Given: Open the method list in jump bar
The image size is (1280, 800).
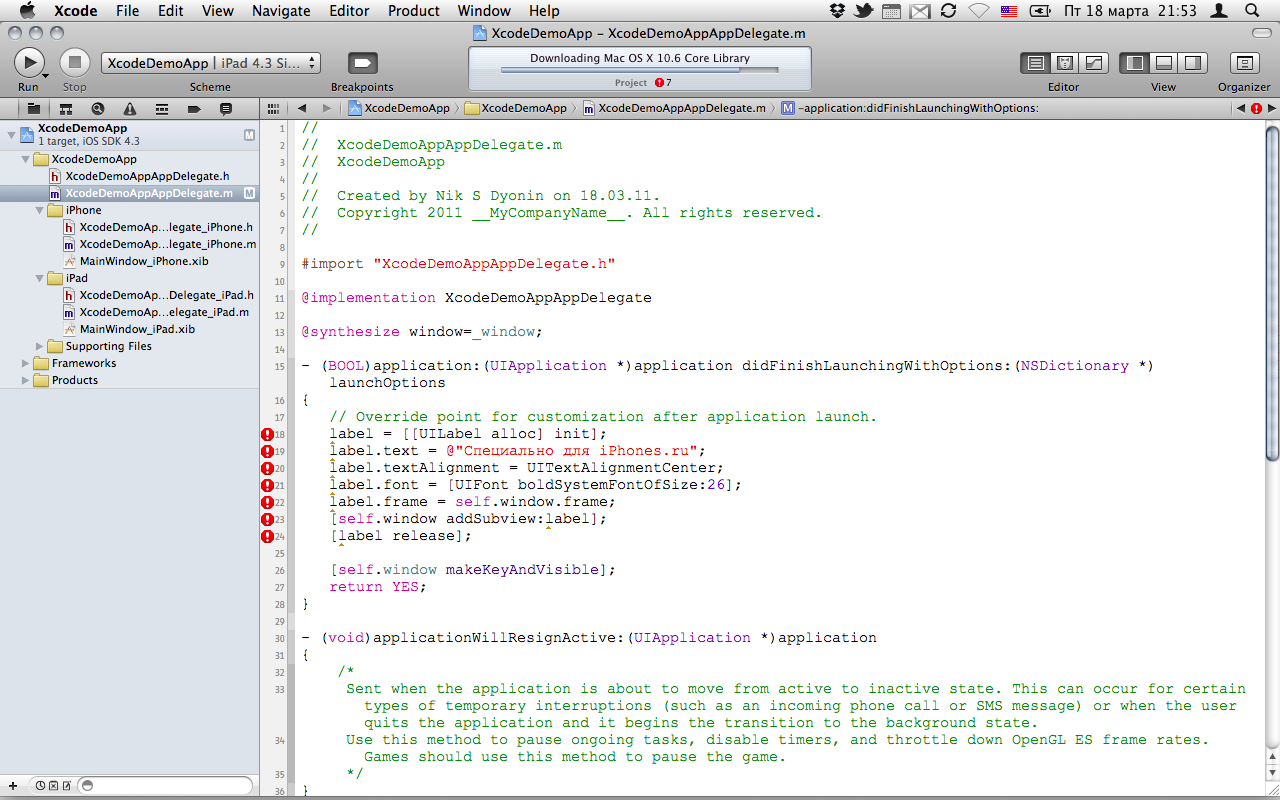Looking at the screenshot, I should 910,108.
